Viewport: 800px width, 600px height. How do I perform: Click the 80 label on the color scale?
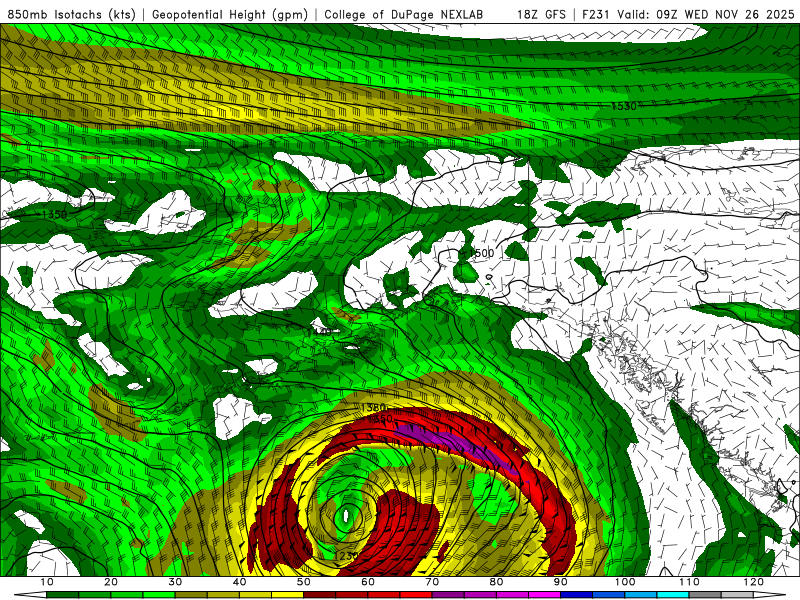pyautogui.click(x=496, y=582)
